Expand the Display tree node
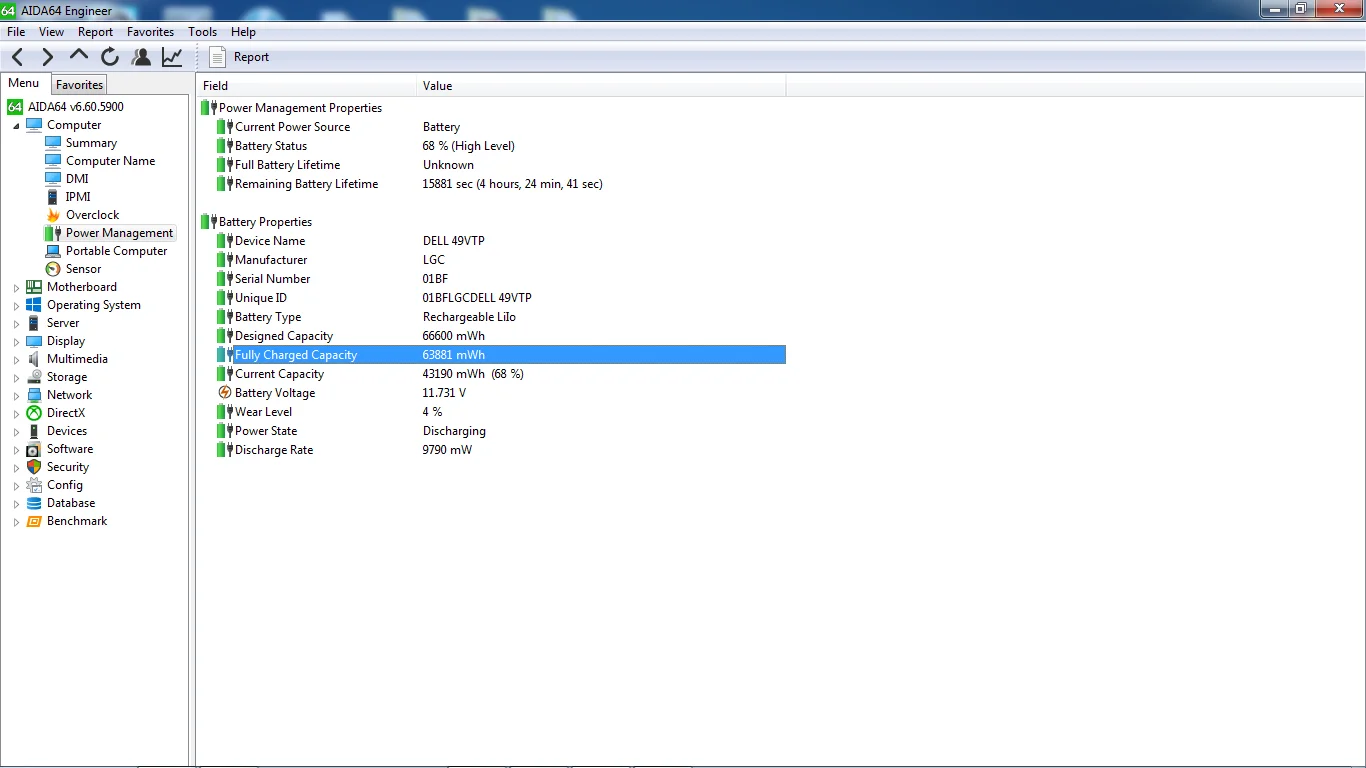1366x768 pixels. tap(16, 342)
